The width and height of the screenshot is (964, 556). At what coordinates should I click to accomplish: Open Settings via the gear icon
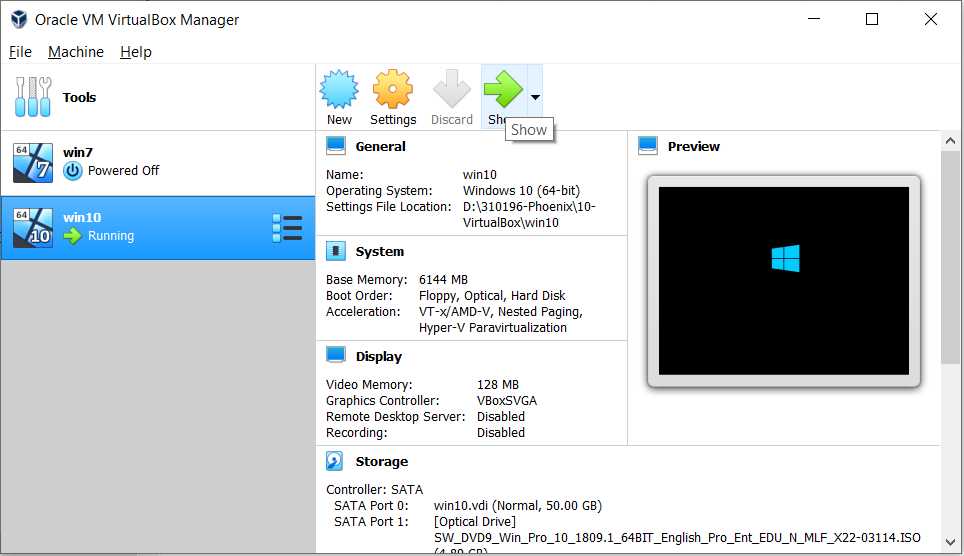click(393, 89)
